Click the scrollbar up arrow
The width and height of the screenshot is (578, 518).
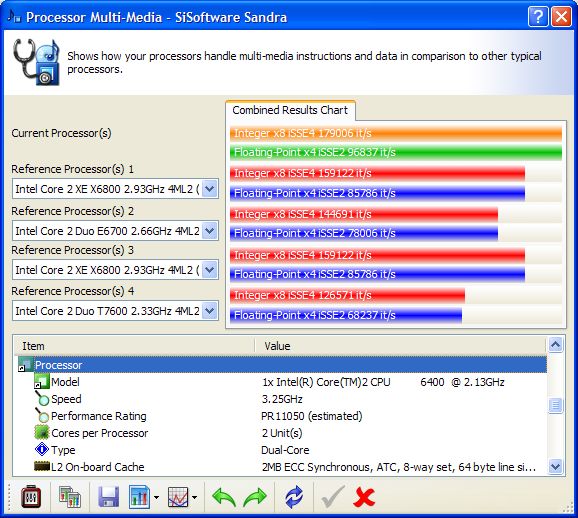tap(555, 345)
